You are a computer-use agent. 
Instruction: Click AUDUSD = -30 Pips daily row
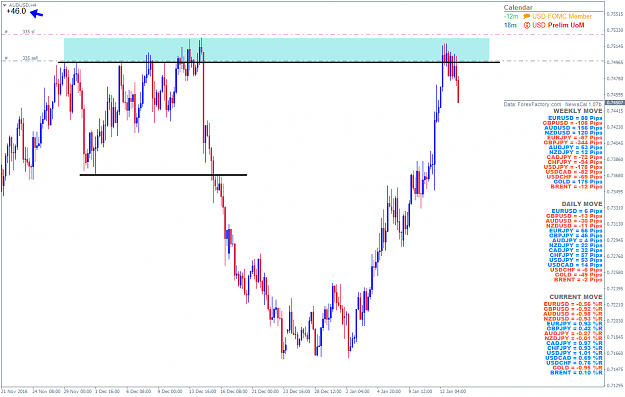click(x=574, y=221)
